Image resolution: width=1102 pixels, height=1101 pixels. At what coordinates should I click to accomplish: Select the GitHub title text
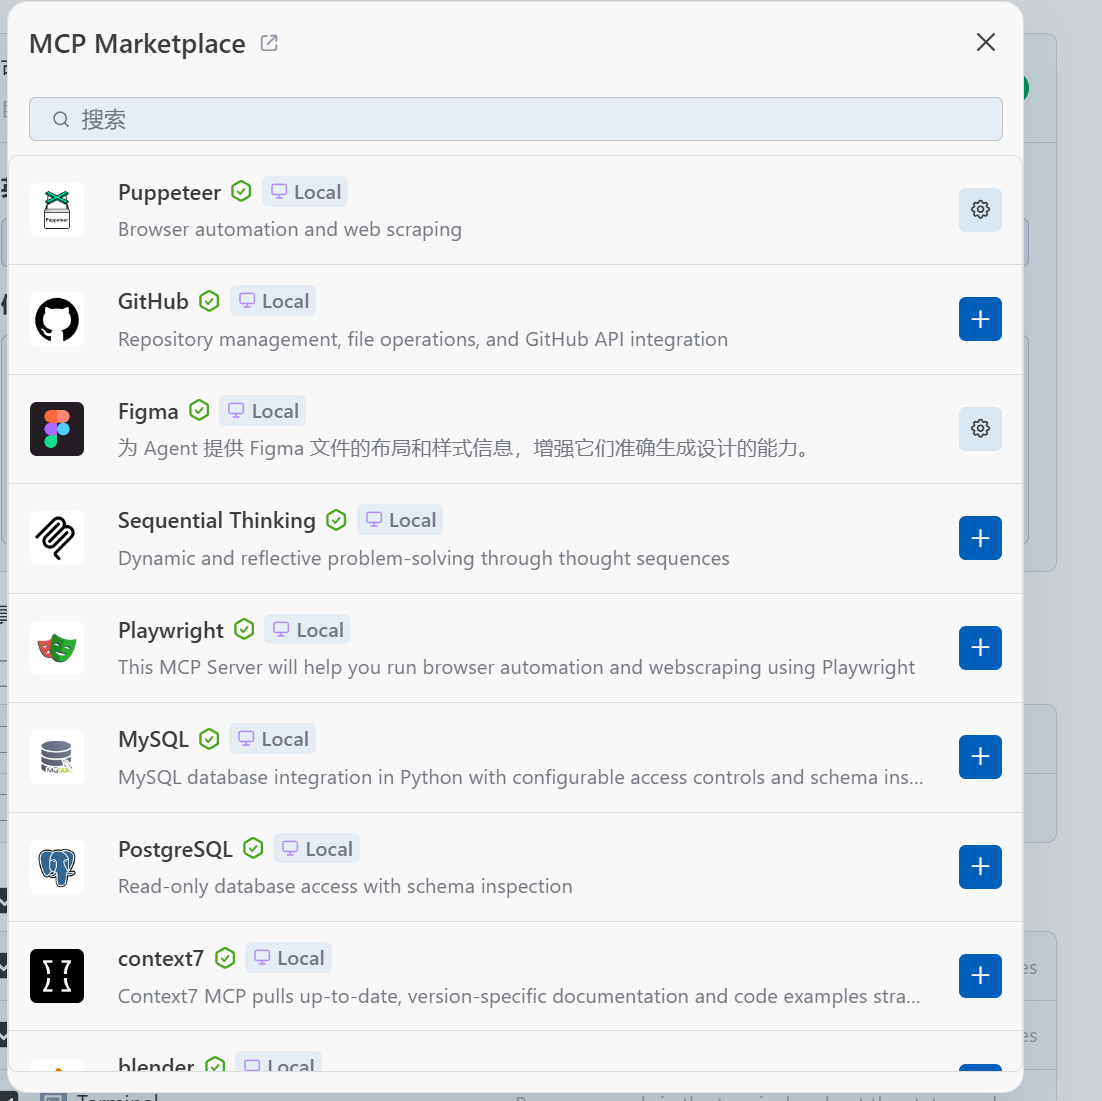(x=153, y=301)
